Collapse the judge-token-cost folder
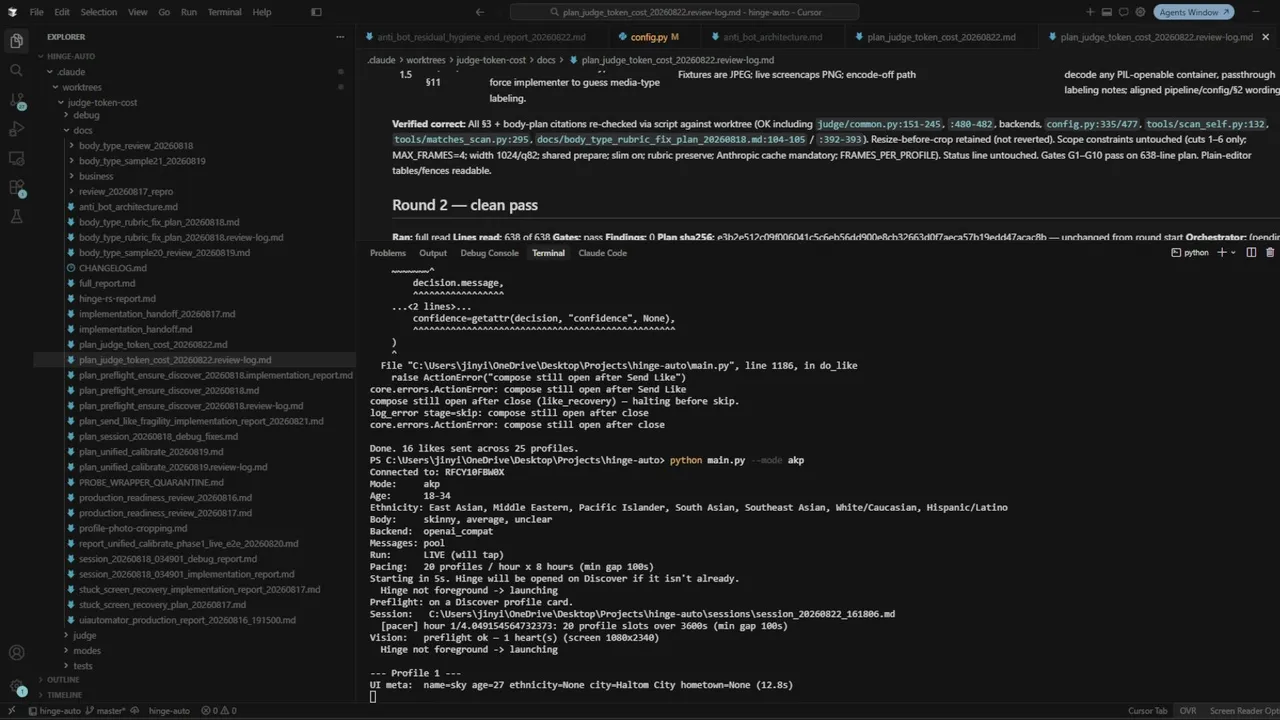Image resolution: width=1280 pixels, height=720 pixels. [x=102, y=102]
